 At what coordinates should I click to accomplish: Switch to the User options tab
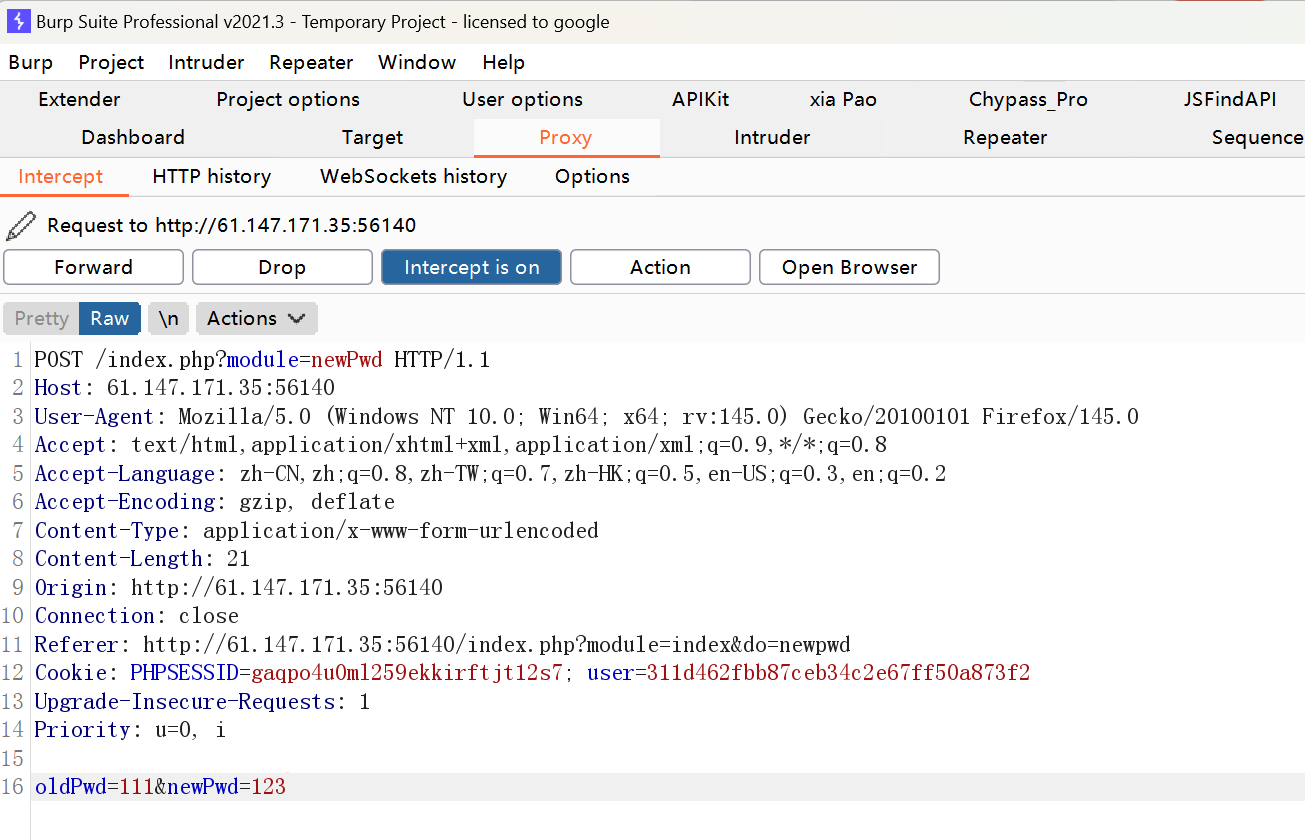click(x=522, y=99)
